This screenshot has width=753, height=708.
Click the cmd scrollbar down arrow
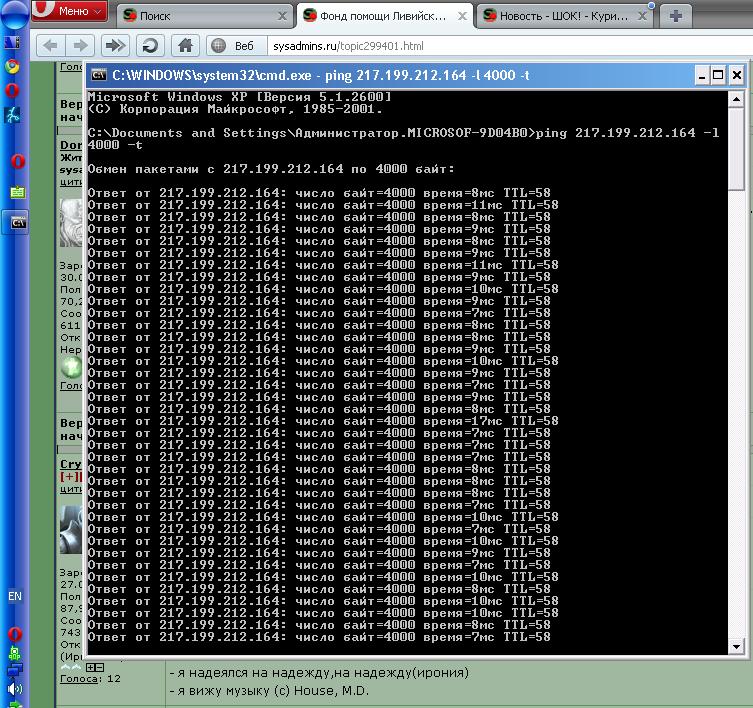pyautogui.click(x=736, y=647)
